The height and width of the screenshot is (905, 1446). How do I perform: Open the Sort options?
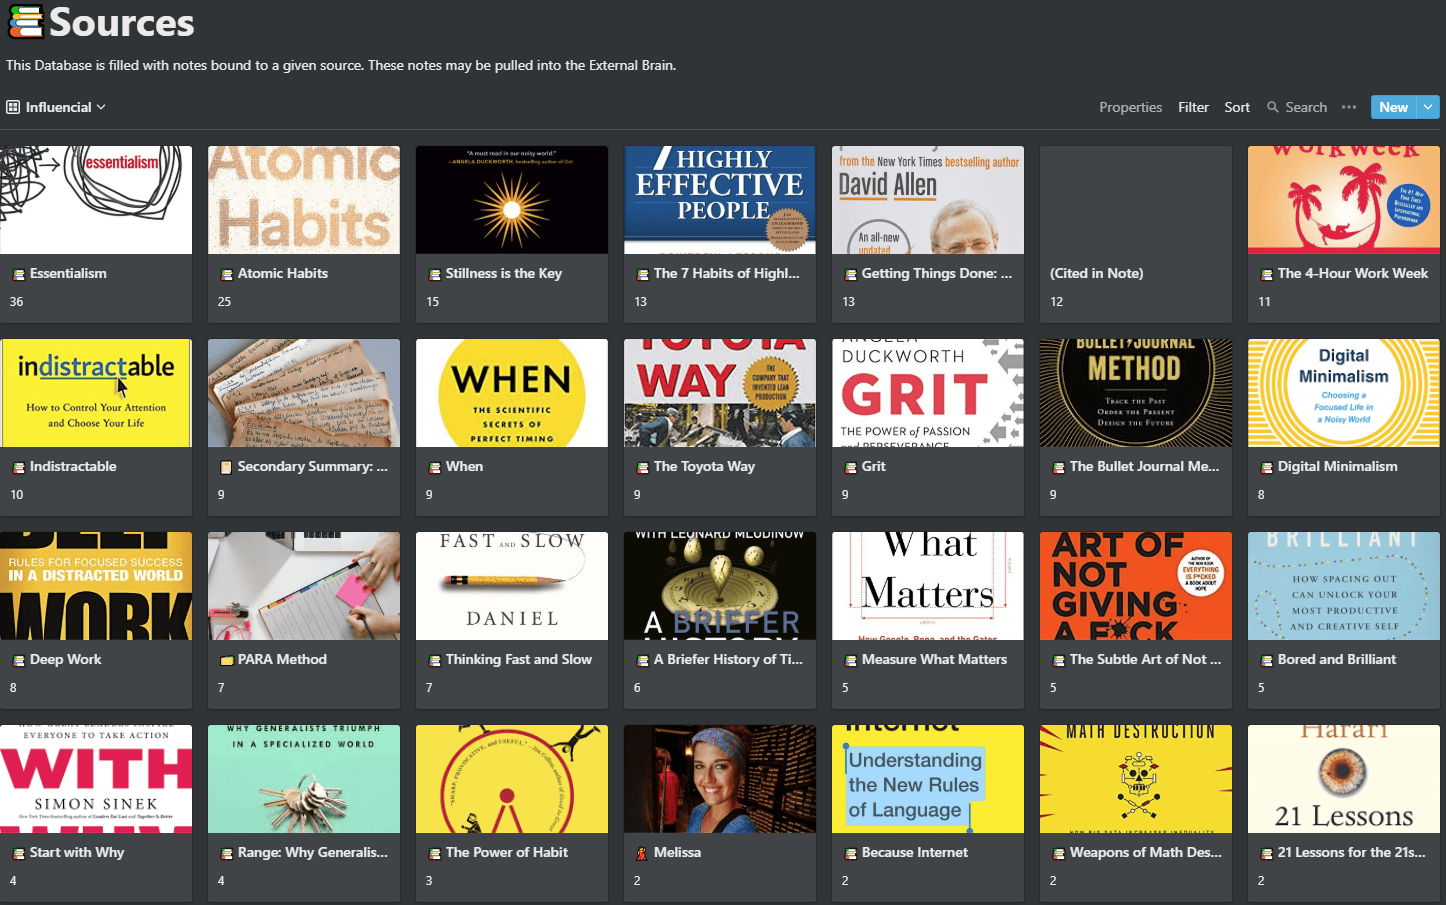(1237, 107)
